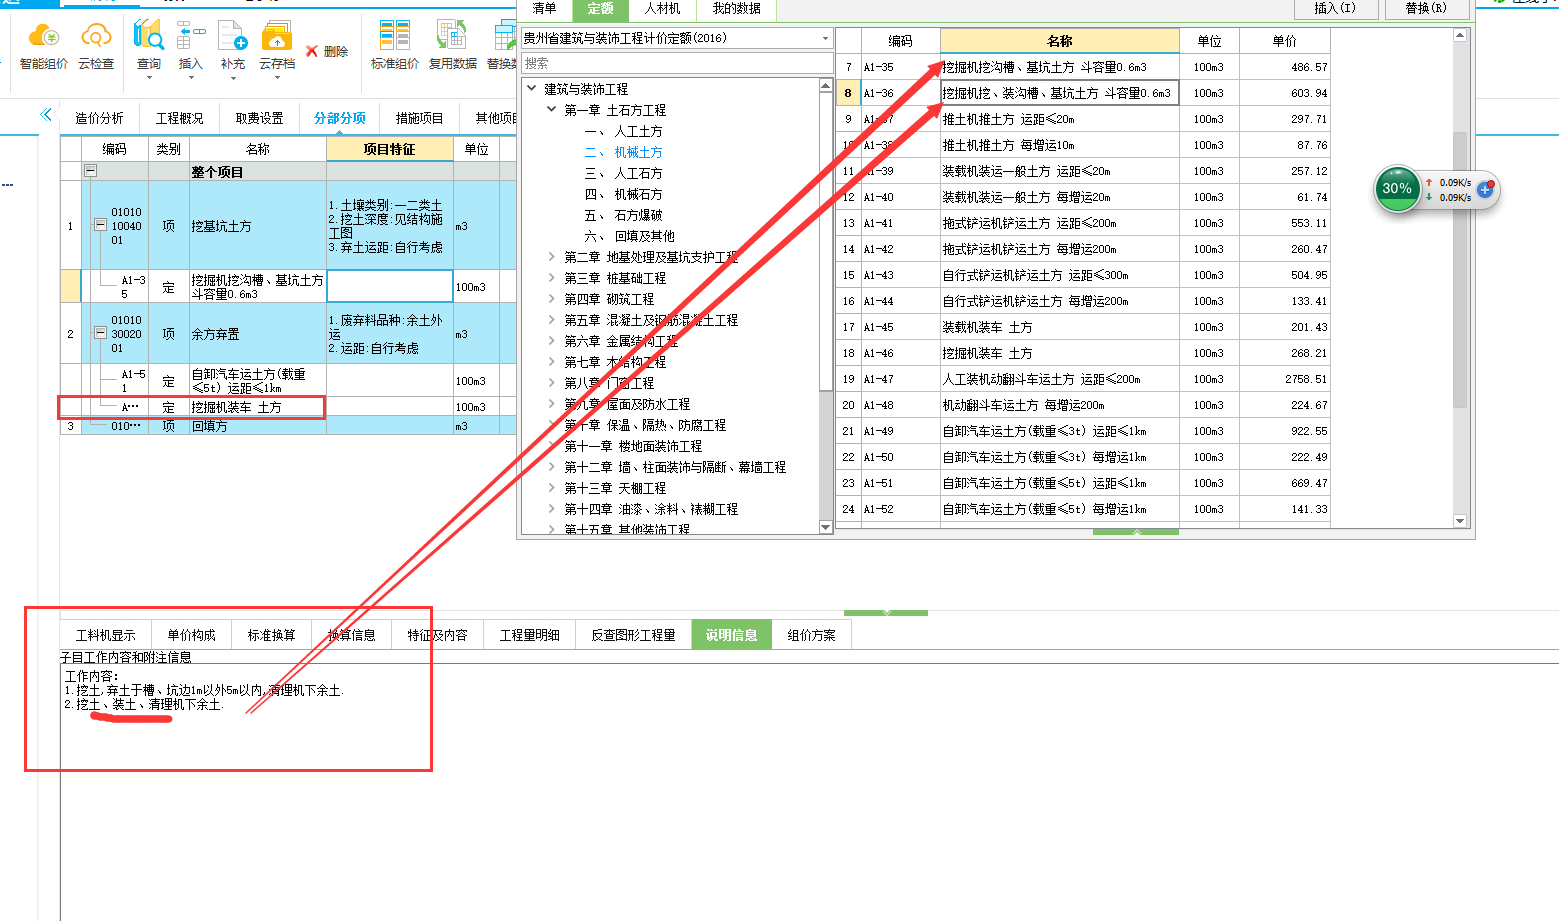Expand 第十三章 天棚工程 chapter node

552,487
